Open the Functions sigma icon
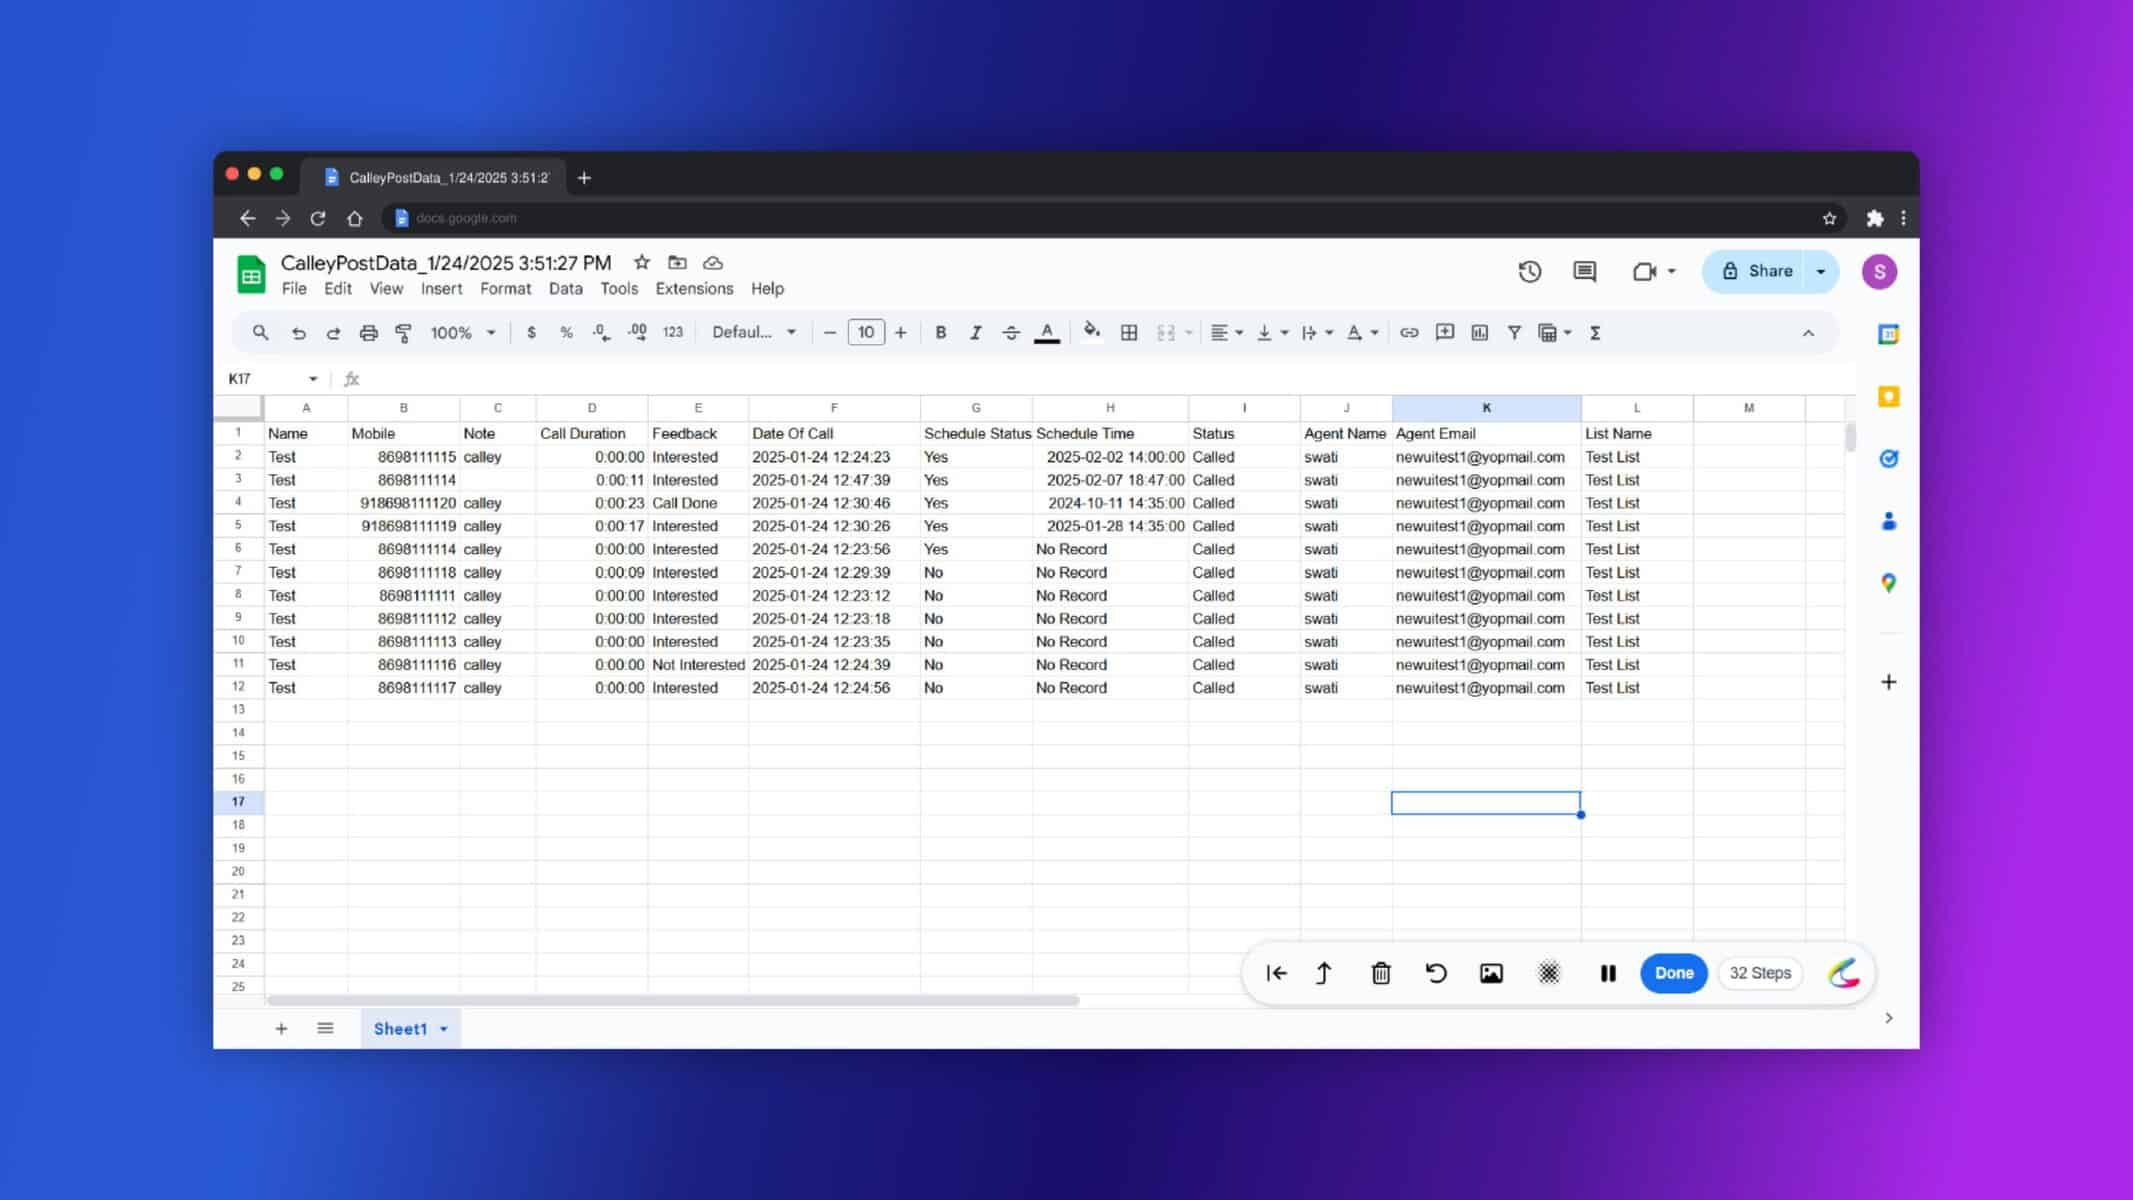 [x=1595, y=333]
